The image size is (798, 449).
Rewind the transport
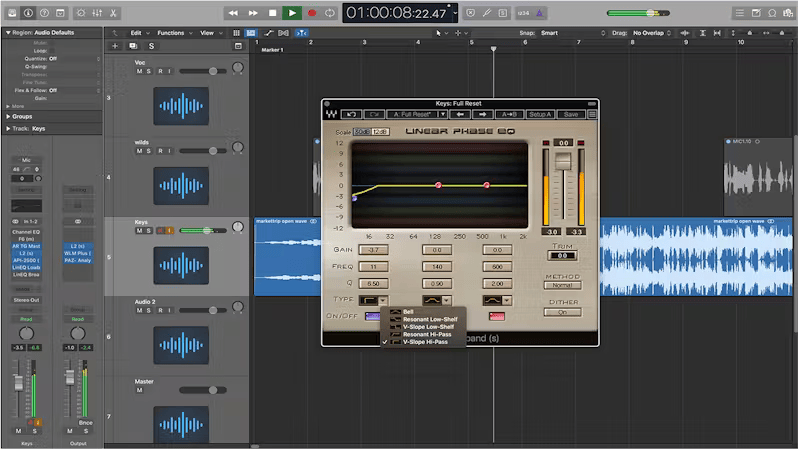(x=233, y=13)
